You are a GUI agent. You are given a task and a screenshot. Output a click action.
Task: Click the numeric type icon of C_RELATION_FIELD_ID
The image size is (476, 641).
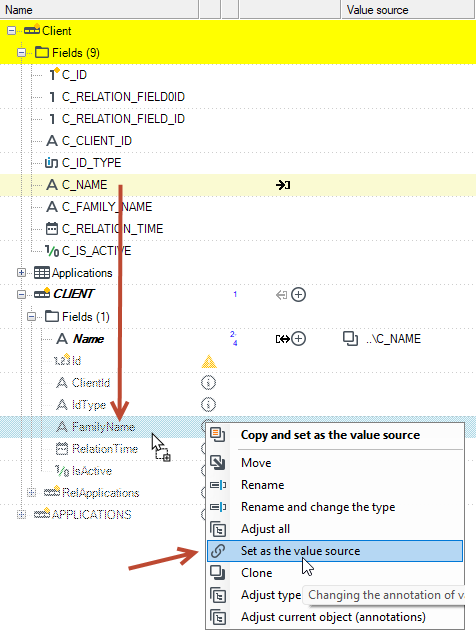(x=52, y=119)
